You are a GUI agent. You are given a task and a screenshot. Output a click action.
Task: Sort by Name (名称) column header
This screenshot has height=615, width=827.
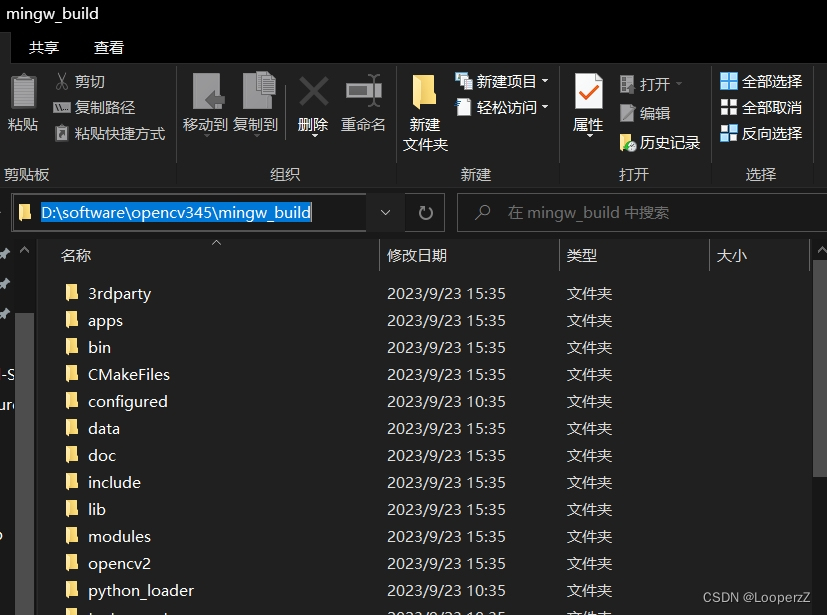(208, 256)
